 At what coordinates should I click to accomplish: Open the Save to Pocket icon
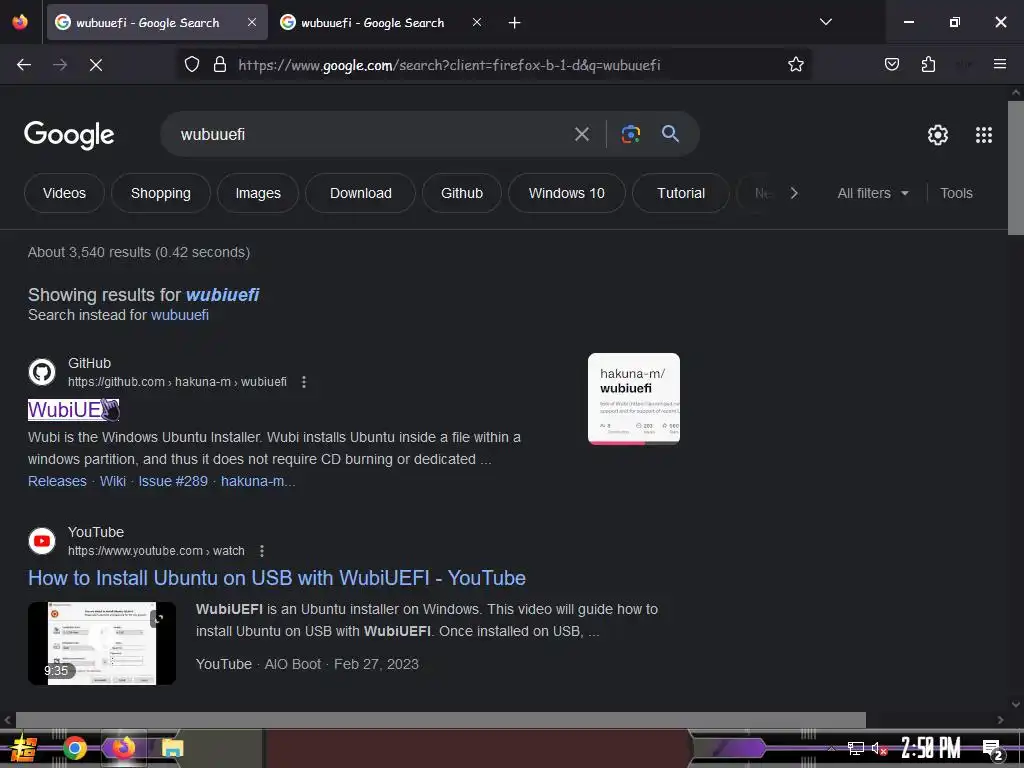[x=891, y=65]
